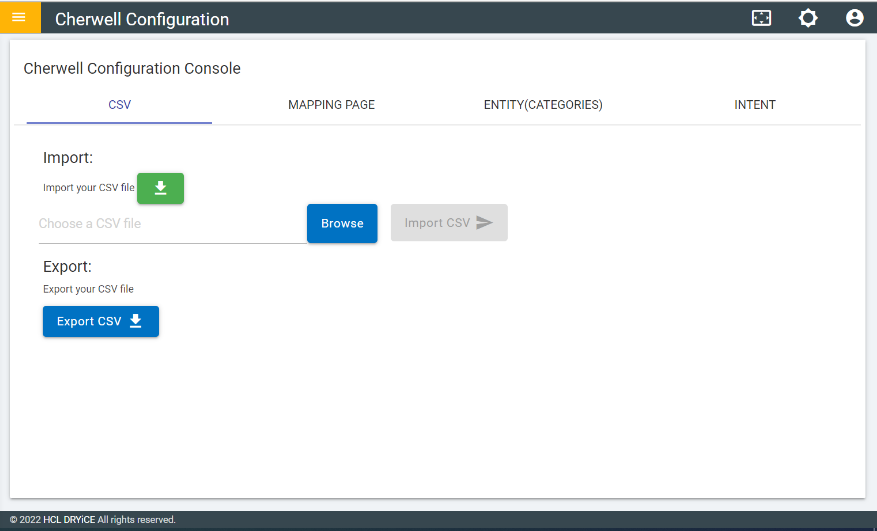Image resolution: width=877 pixels, height=531 pixels.
Task: Click the Browse button
Action: pyautogui.click(x=342, y=223)
